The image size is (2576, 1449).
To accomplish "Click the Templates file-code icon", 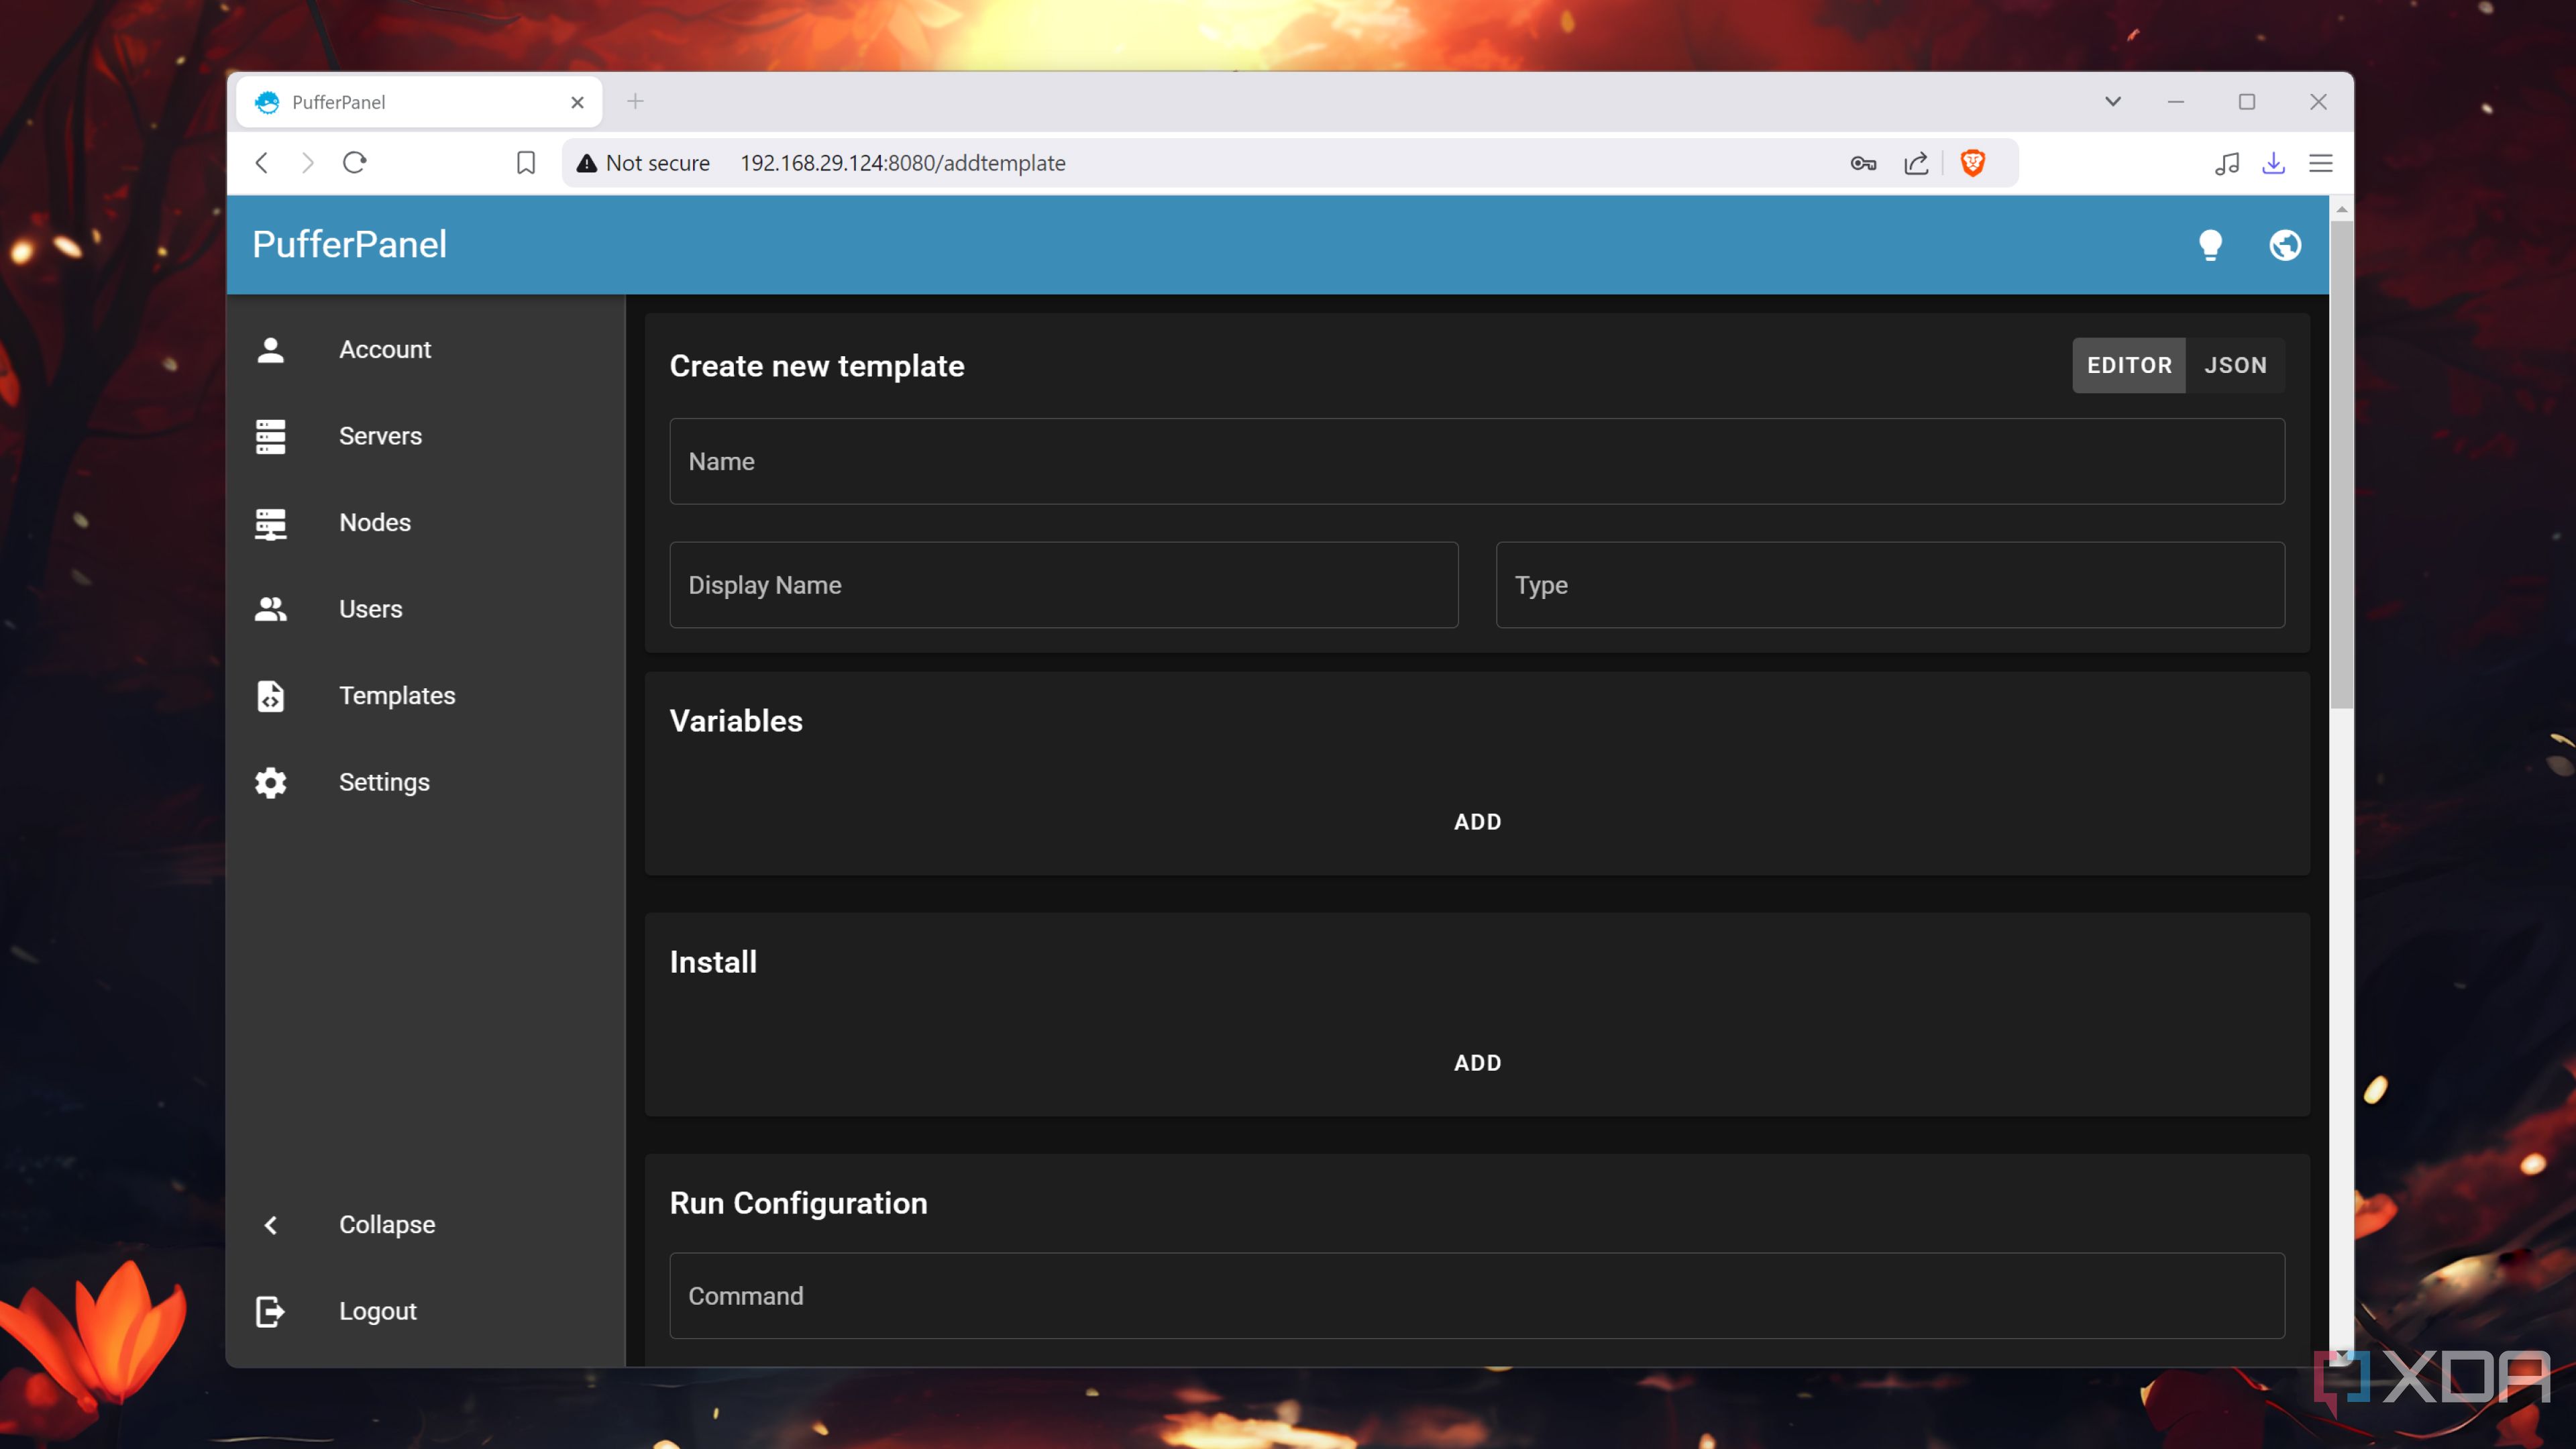I will point(270,696).
